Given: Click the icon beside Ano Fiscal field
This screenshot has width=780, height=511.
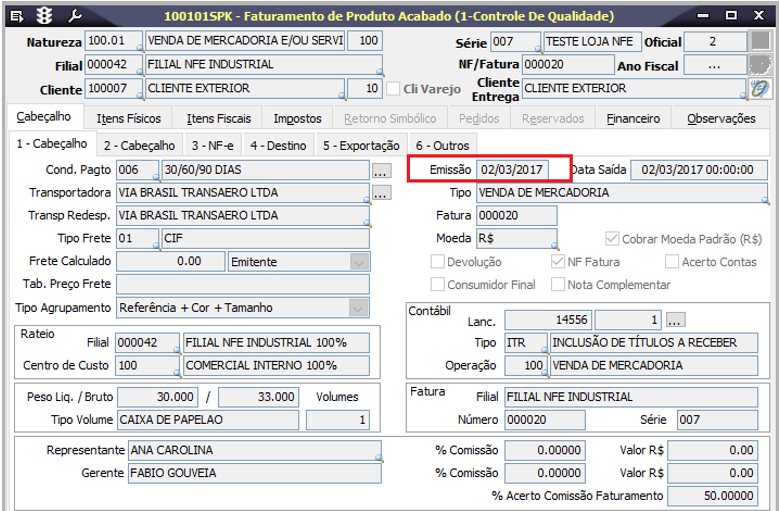Looking at the screenshot, I should [761, 65].
